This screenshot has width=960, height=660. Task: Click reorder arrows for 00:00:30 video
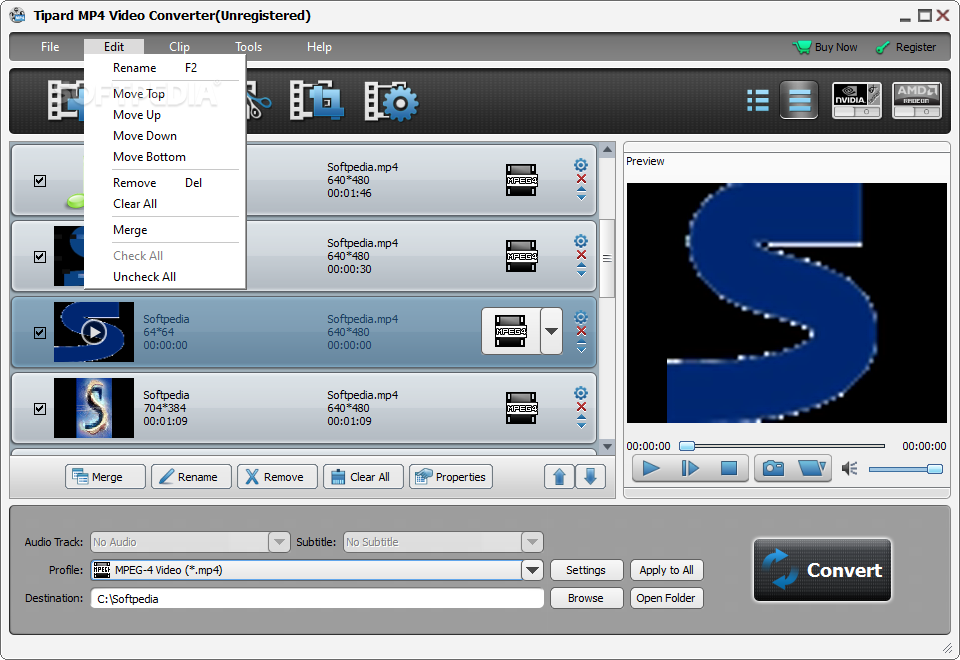[x=581, y=269]
